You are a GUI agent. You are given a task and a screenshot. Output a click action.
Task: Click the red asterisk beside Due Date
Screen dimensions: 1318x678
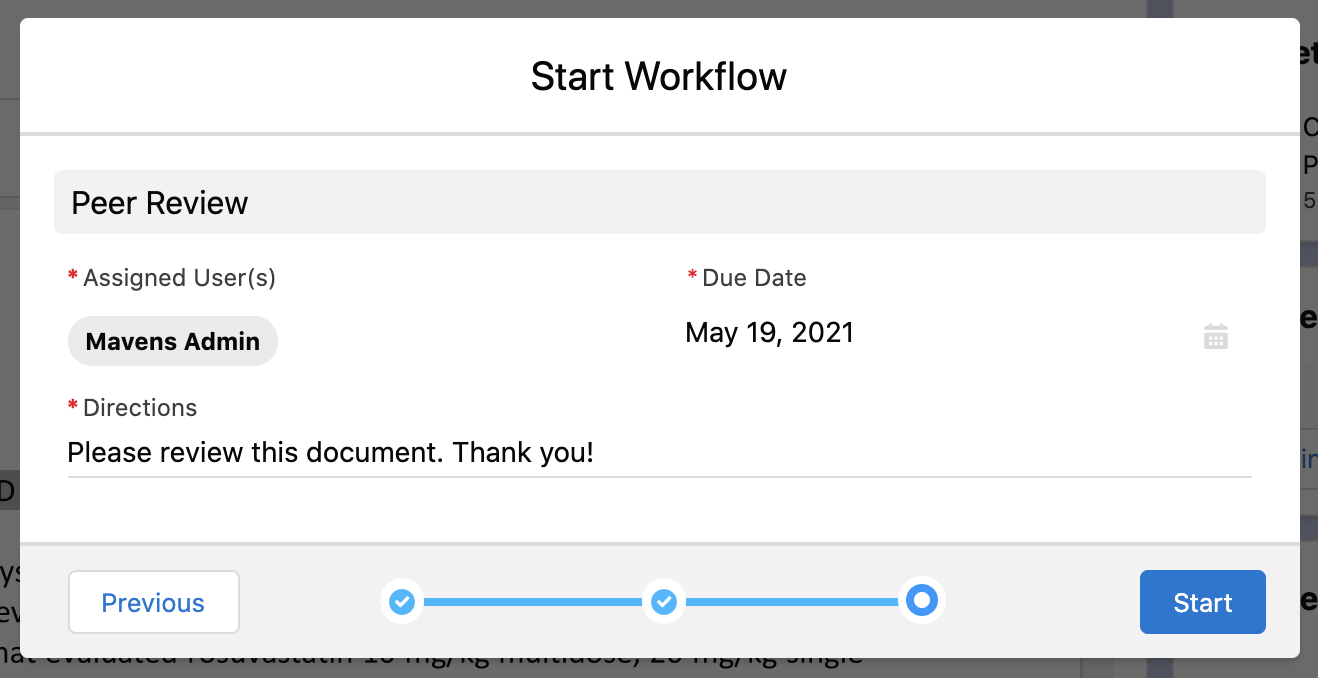click(x=692, y=277)
